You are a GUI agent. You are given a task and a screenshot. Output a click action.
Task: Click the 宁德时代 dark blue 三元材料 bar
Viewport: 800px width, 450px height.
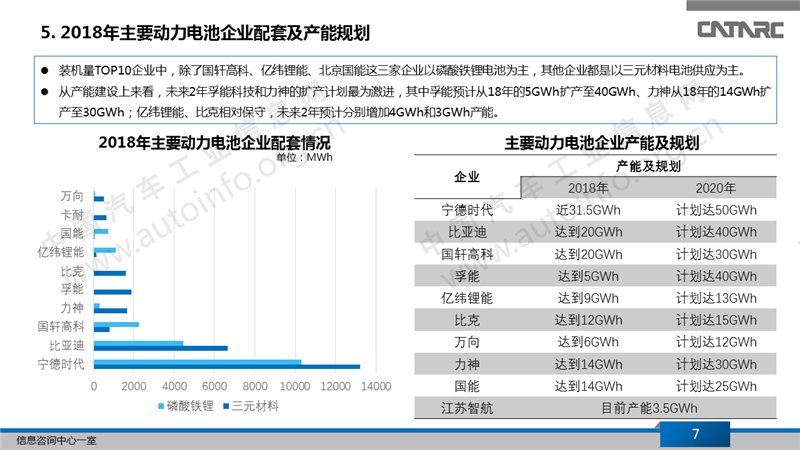[227, 367]
